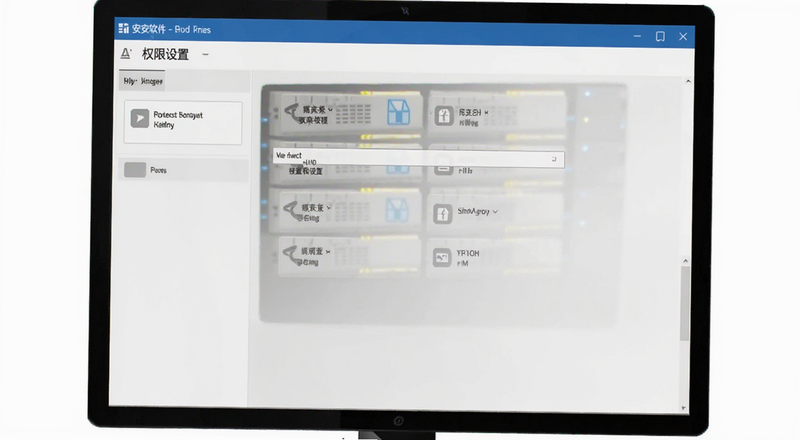This screenshot has height=440, width=800.
Task: Click the triangle icon beside 权限设置
Action: coord(126,54)
